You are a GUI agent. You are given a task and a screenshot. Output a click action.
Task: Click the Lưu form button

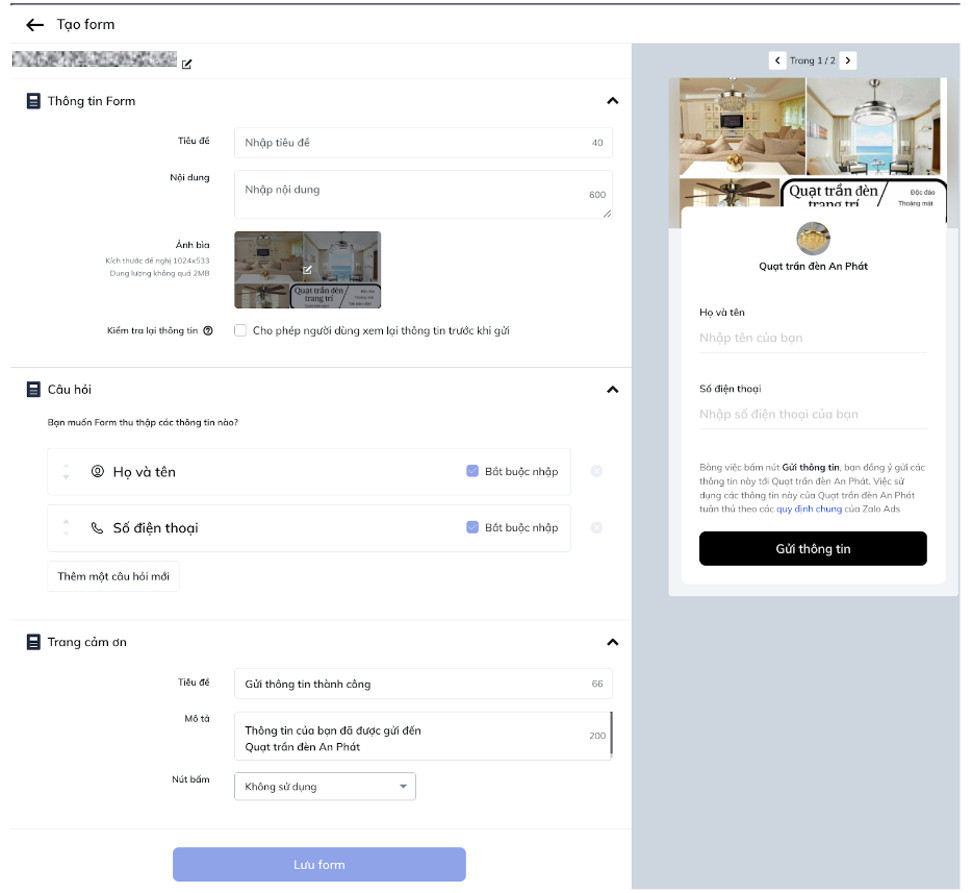point(319,865)
